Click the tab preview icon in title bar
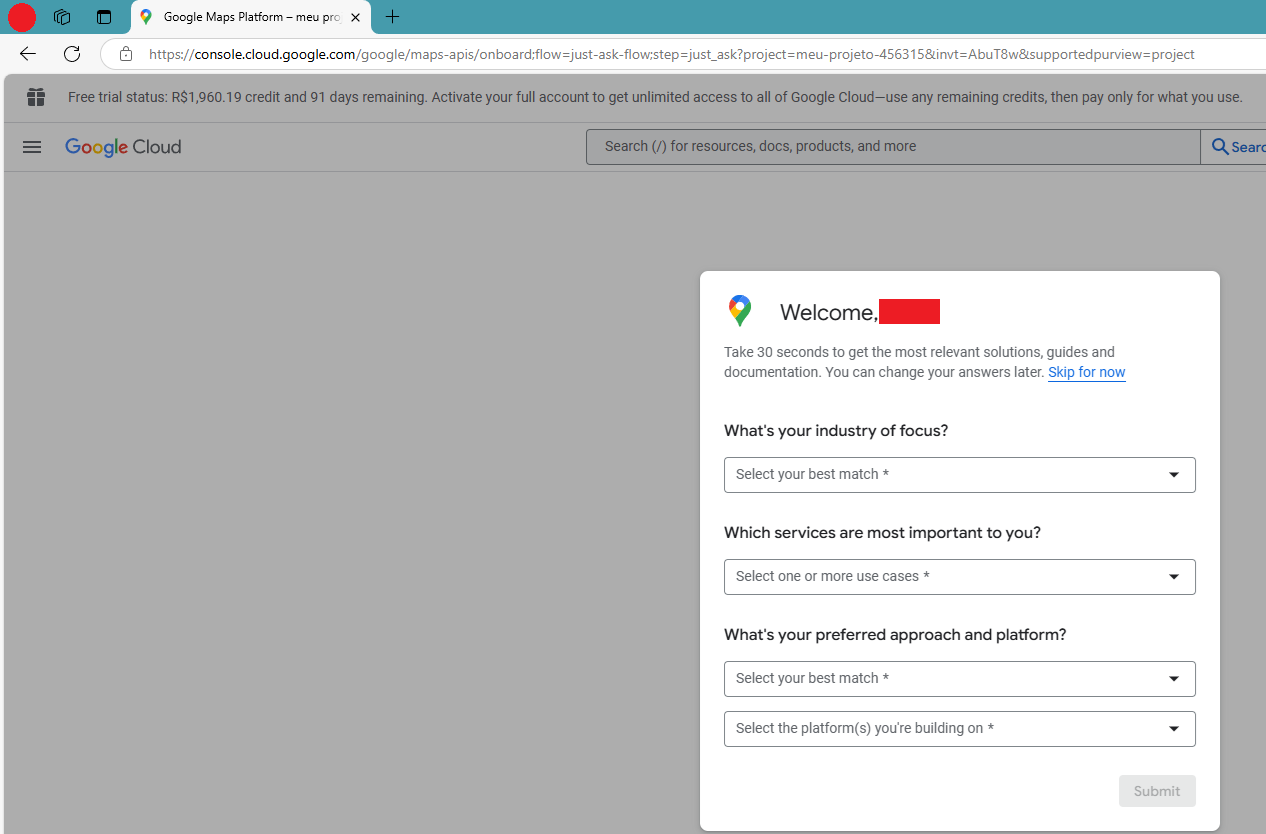The height and width of the screenshot is (834, 1266). 103,16
